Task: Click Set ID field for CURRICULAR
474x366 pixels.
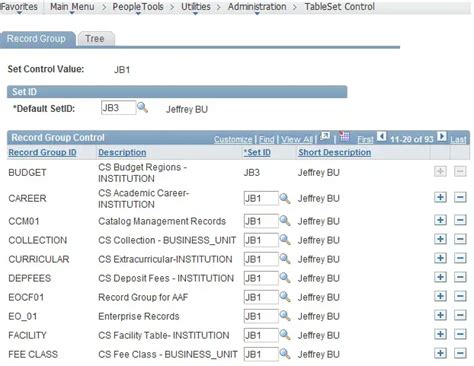Action: [261, 259]
